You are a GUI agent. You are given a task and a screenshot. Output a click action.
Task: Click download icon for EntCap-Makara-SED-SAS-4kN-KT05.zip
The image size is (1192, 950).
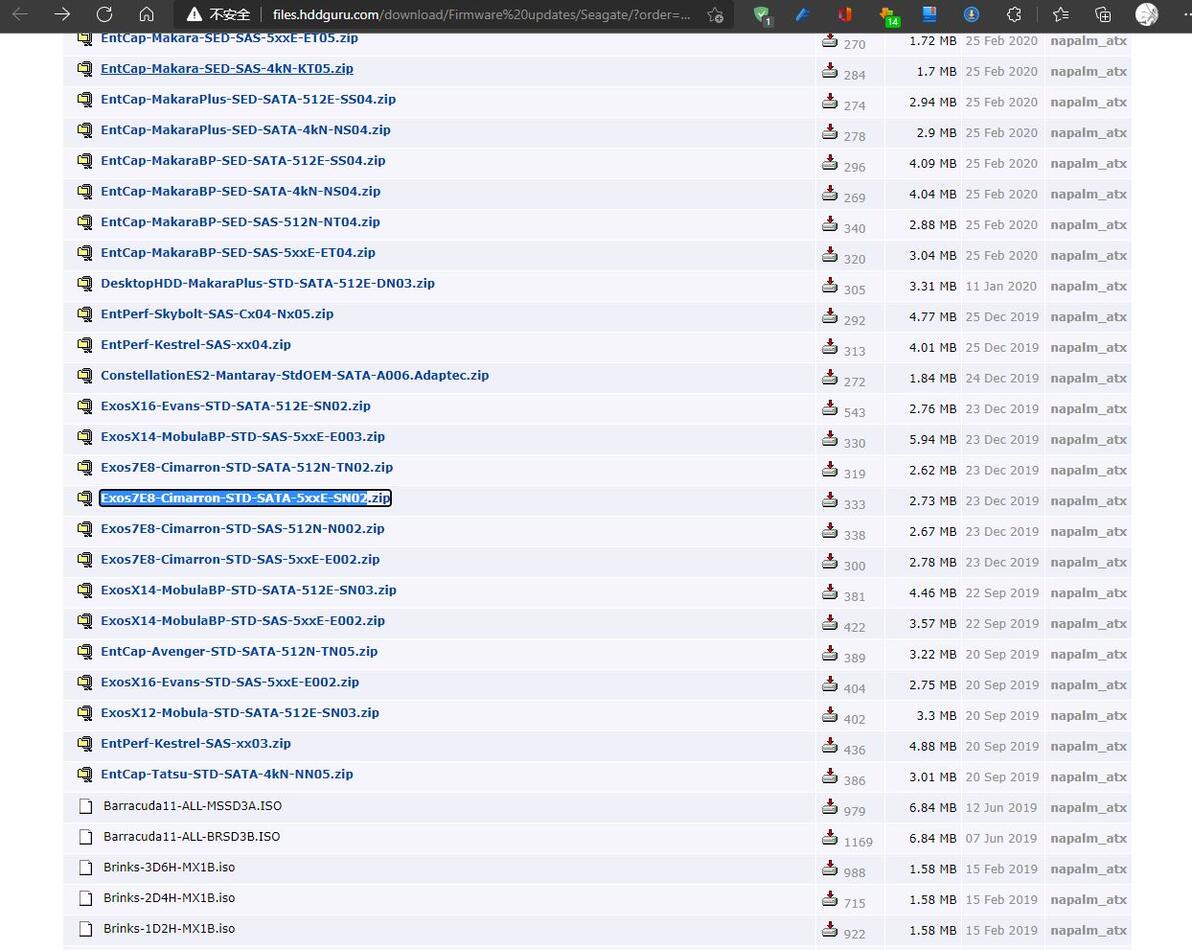pos(829,71)
